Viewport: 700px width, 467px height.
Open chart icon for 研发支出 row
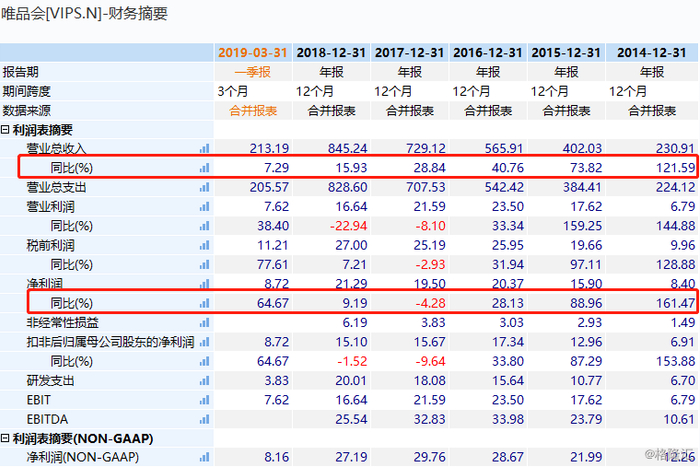204,381
